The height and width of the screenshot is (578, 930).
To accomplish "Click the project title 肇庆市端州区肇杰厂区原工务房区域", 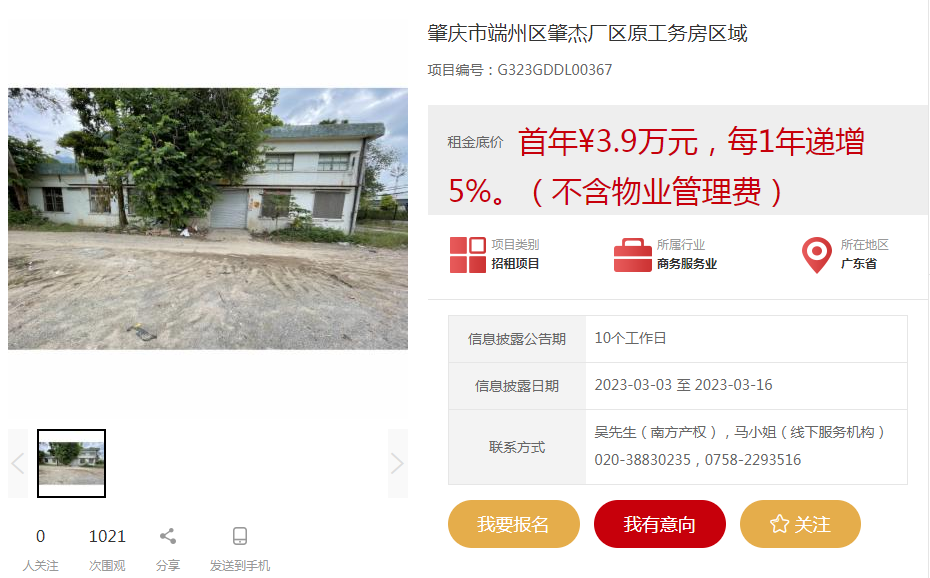I will (587, 33).
